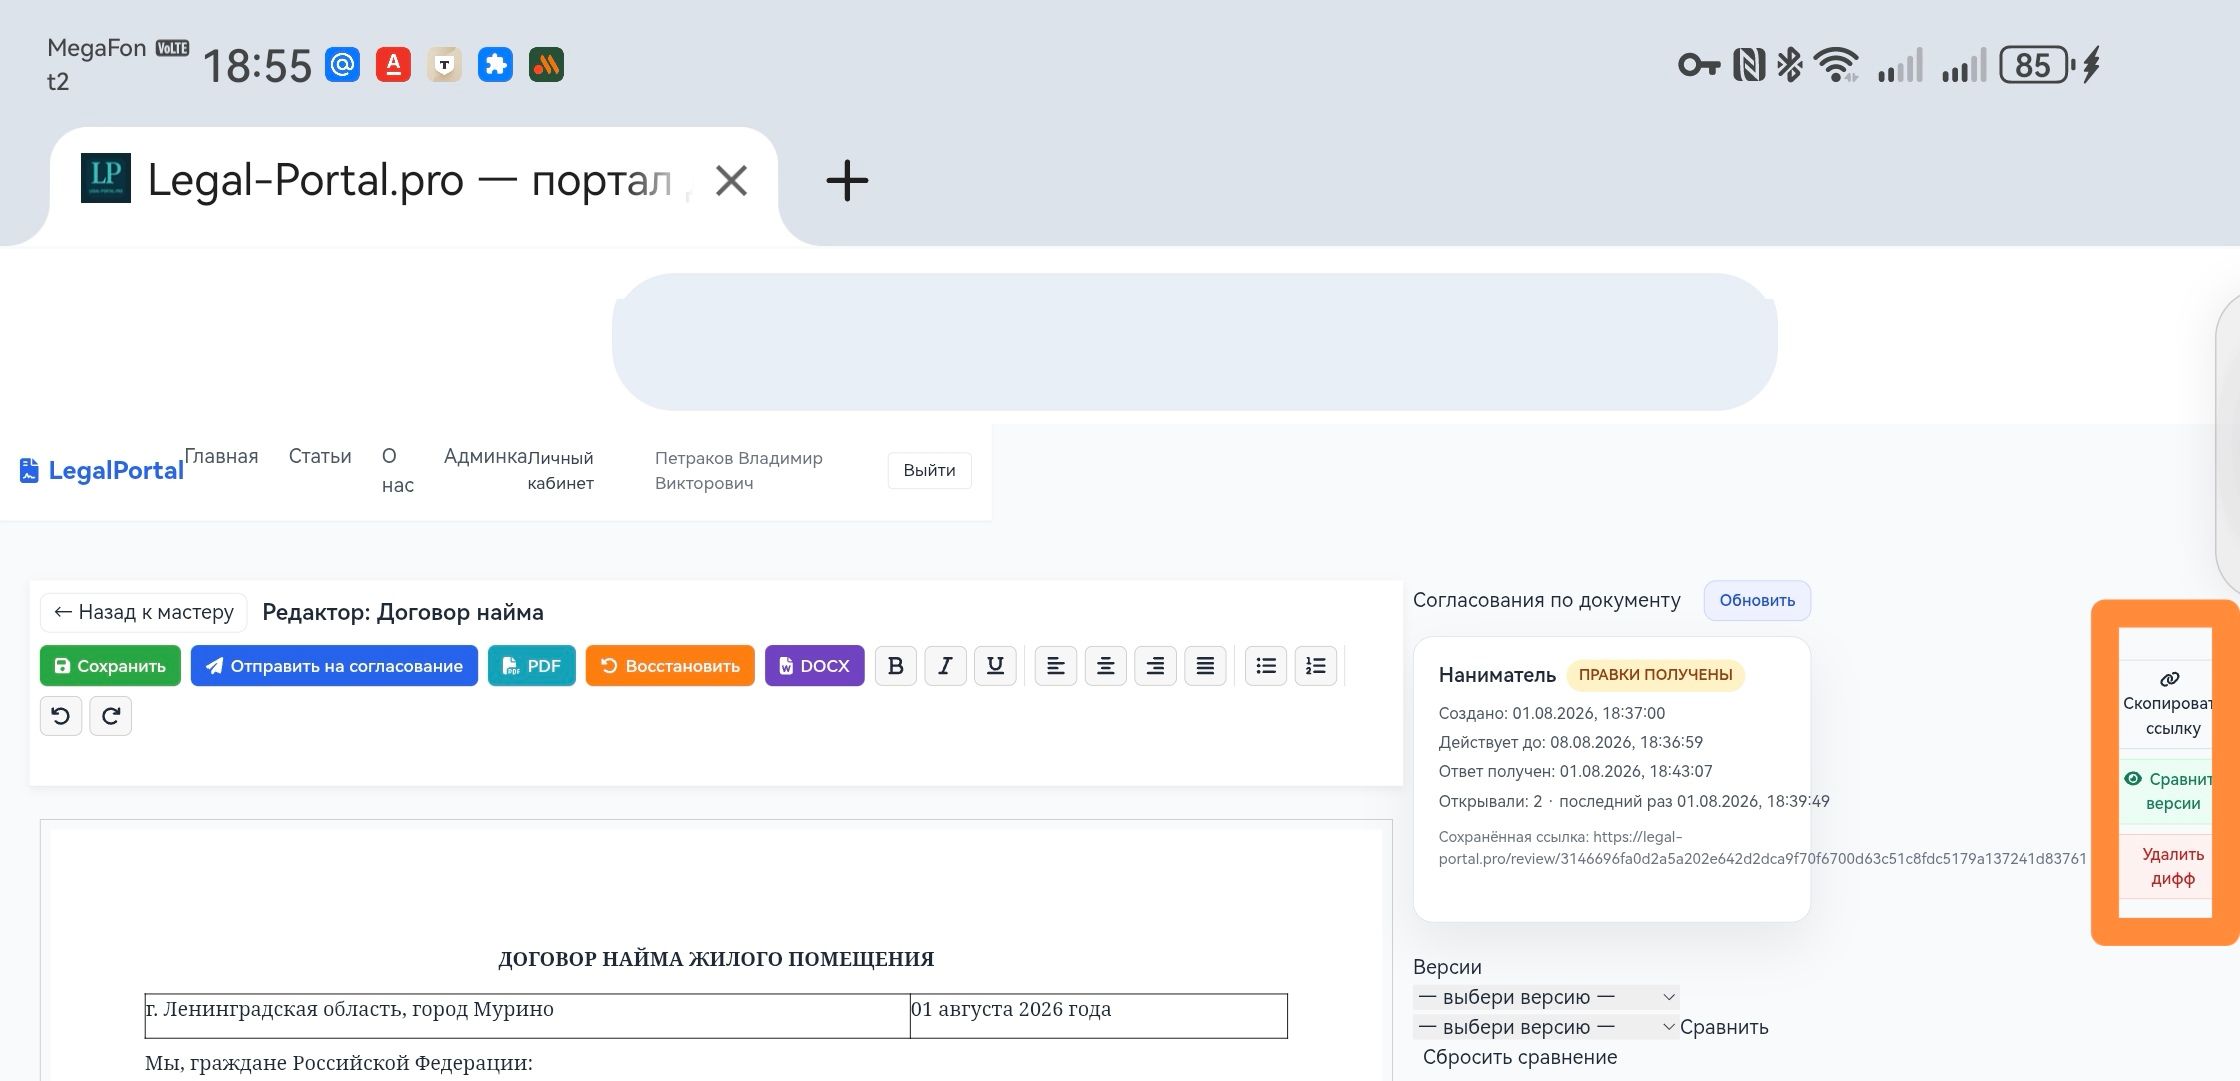2240x1081 pixels.
Task: Open the T-Bank notification icon
Action: (x=444, y=65)
